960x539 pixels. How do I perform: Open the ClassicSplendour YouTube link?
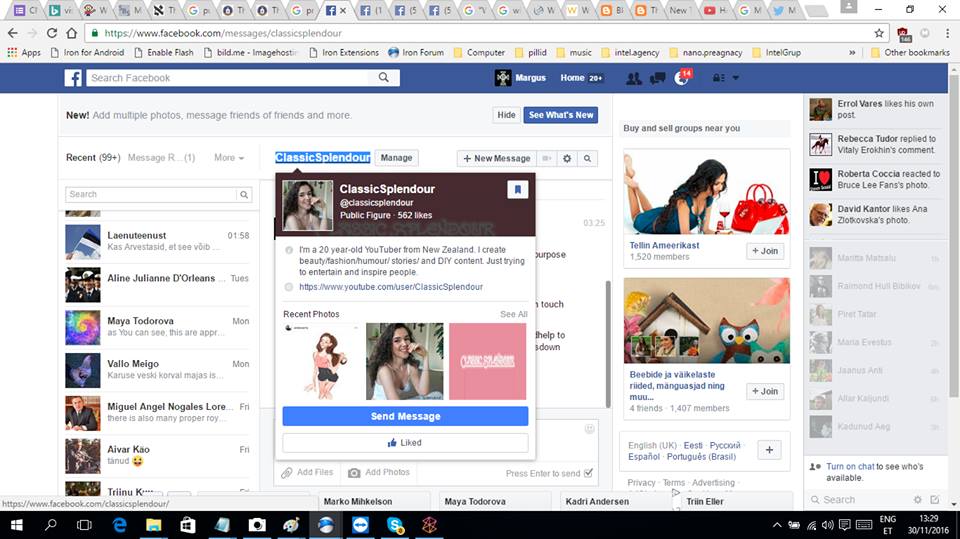(x=391, y=287)
